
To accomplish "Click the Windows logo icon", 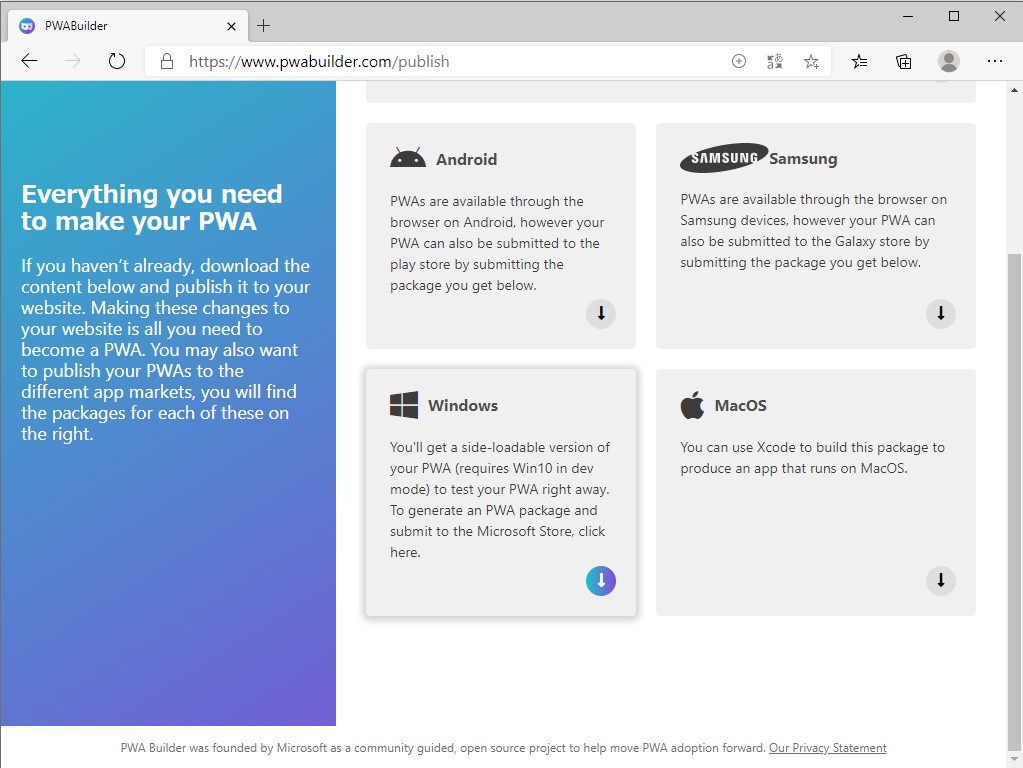I will [403, 404].
